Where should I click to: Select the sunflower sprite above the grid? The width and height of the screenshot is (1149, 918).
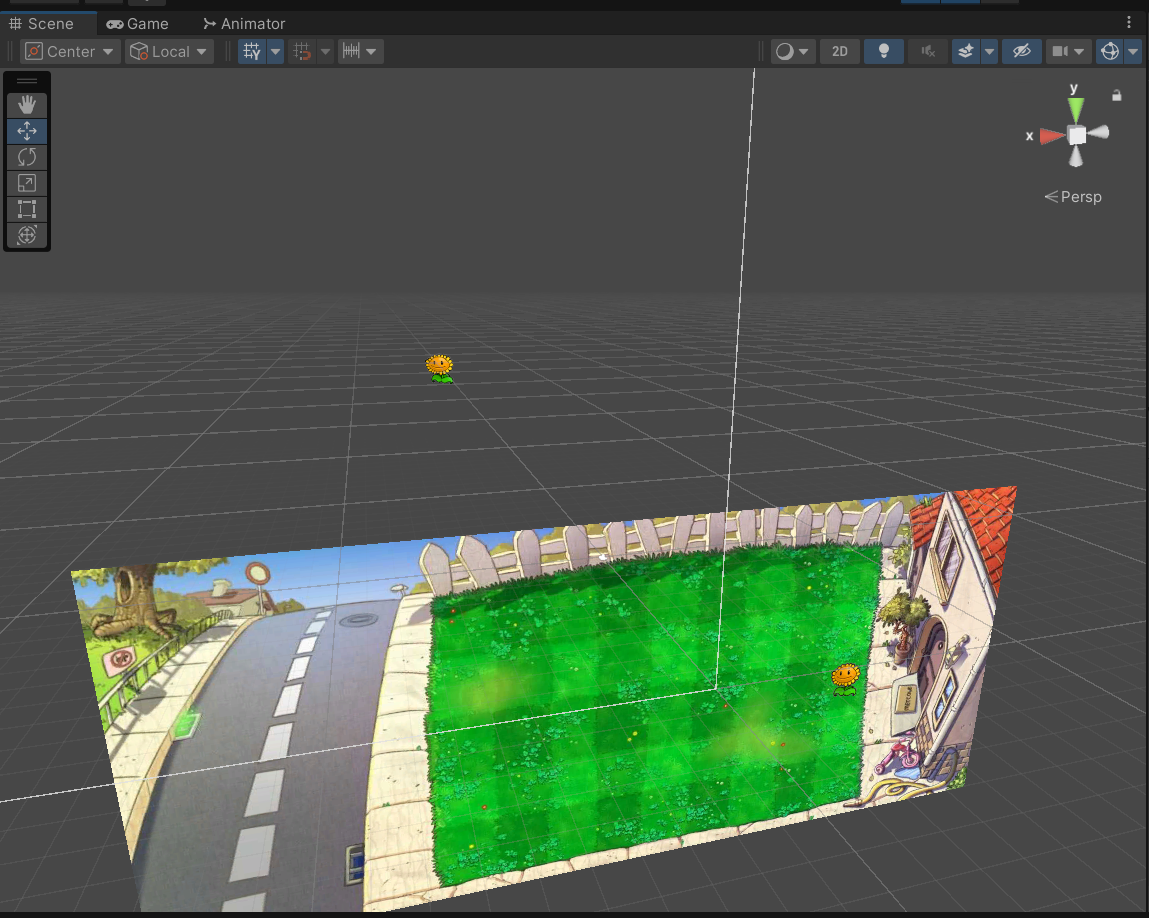coord(440,369)
